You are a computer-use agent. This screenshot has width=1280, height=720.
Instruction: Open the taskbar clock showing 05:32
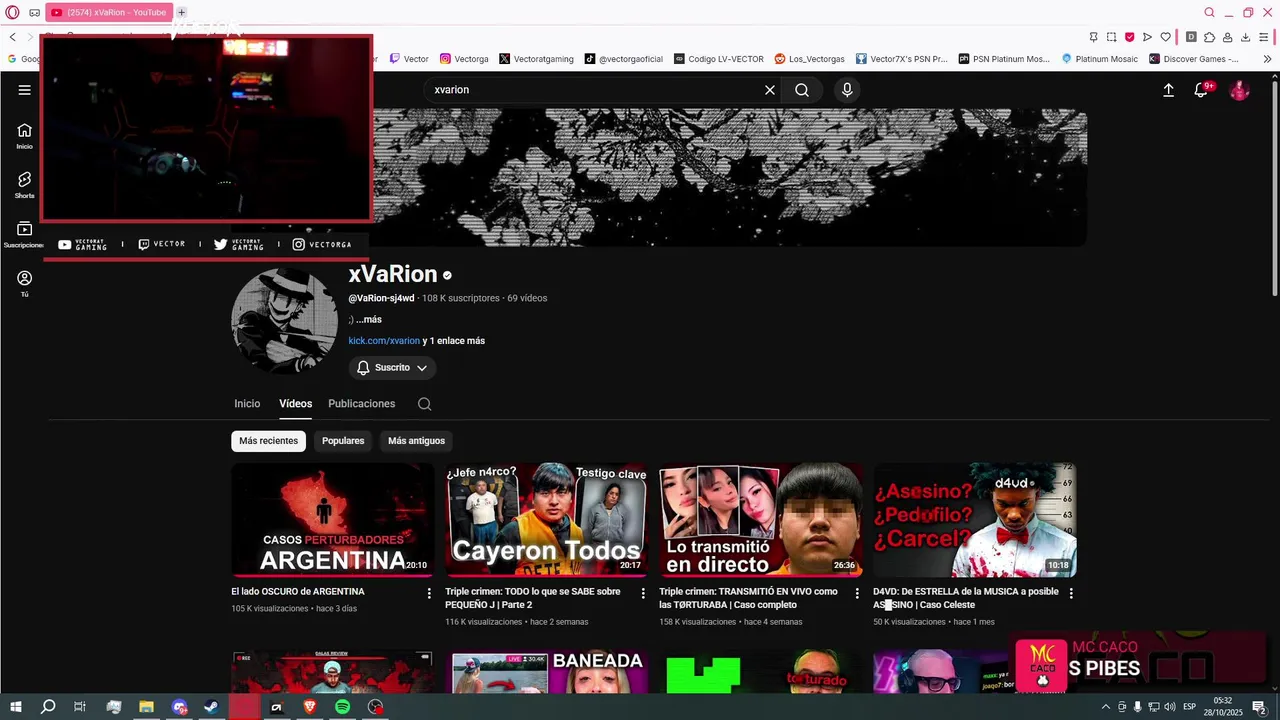click(1222, 707)
